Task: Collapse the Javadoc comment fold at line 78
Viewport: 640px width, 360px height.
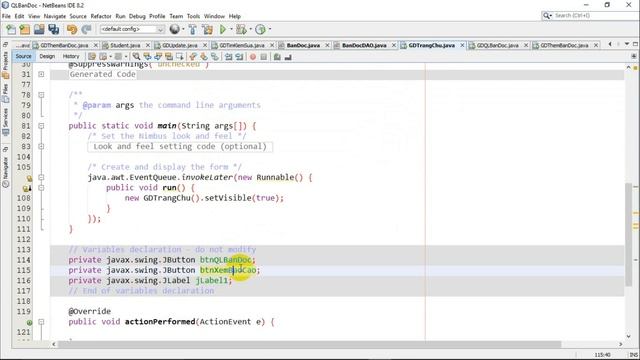Action: tap(41, 95)
